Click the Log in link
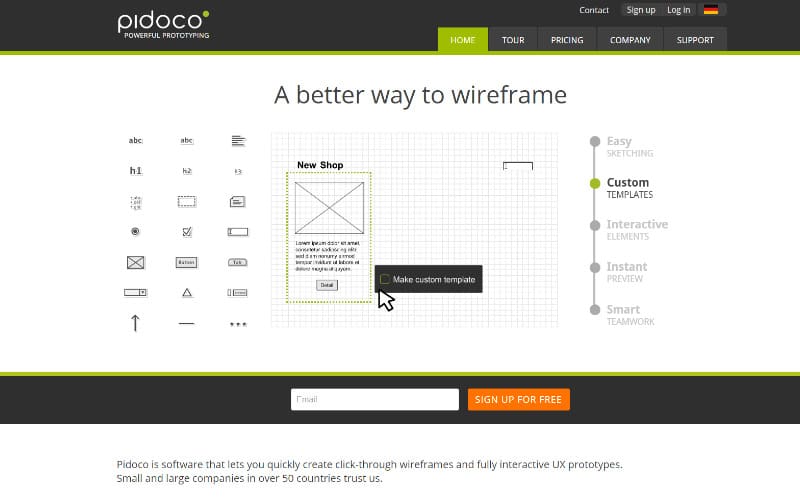Viewport: 800px width, 500px height. click(679, 10)
